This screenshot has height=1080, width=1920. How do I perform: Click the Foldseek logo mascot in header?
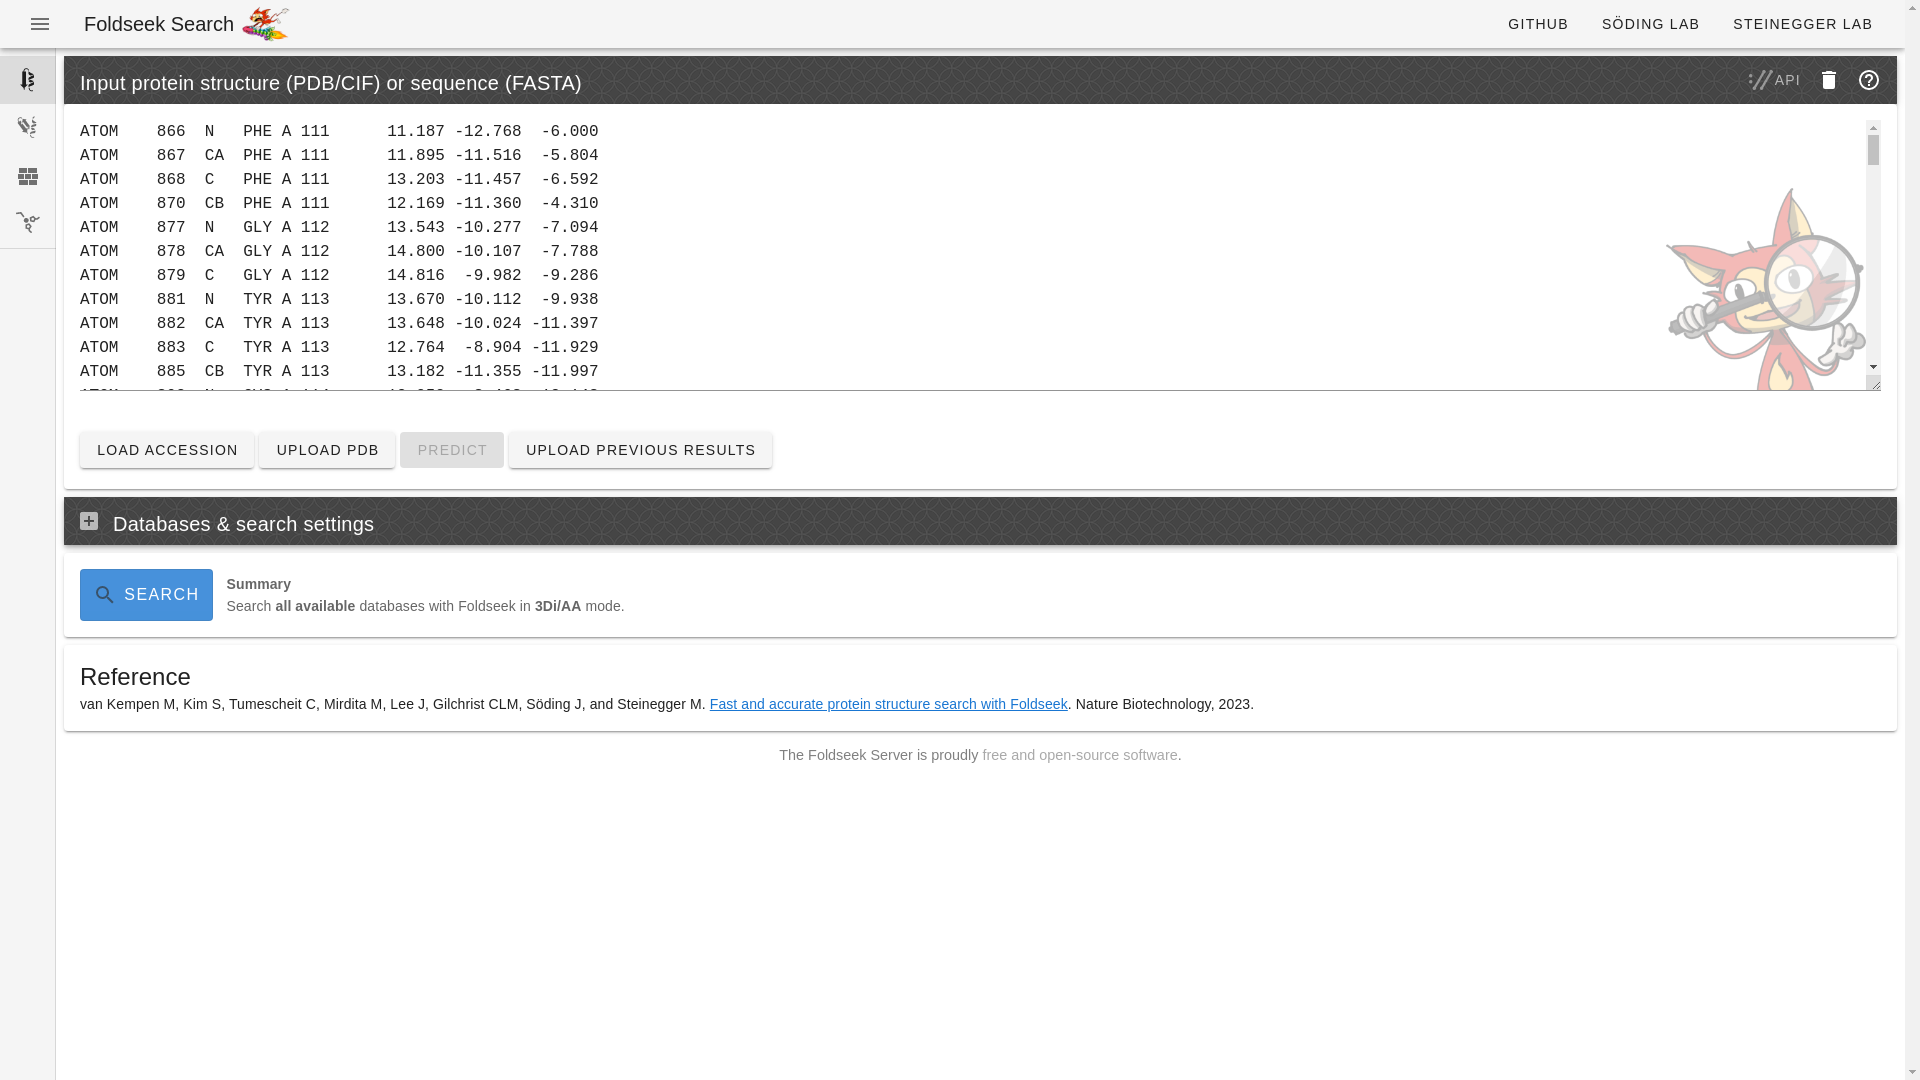pyautogui.click(x=266, y=24)
